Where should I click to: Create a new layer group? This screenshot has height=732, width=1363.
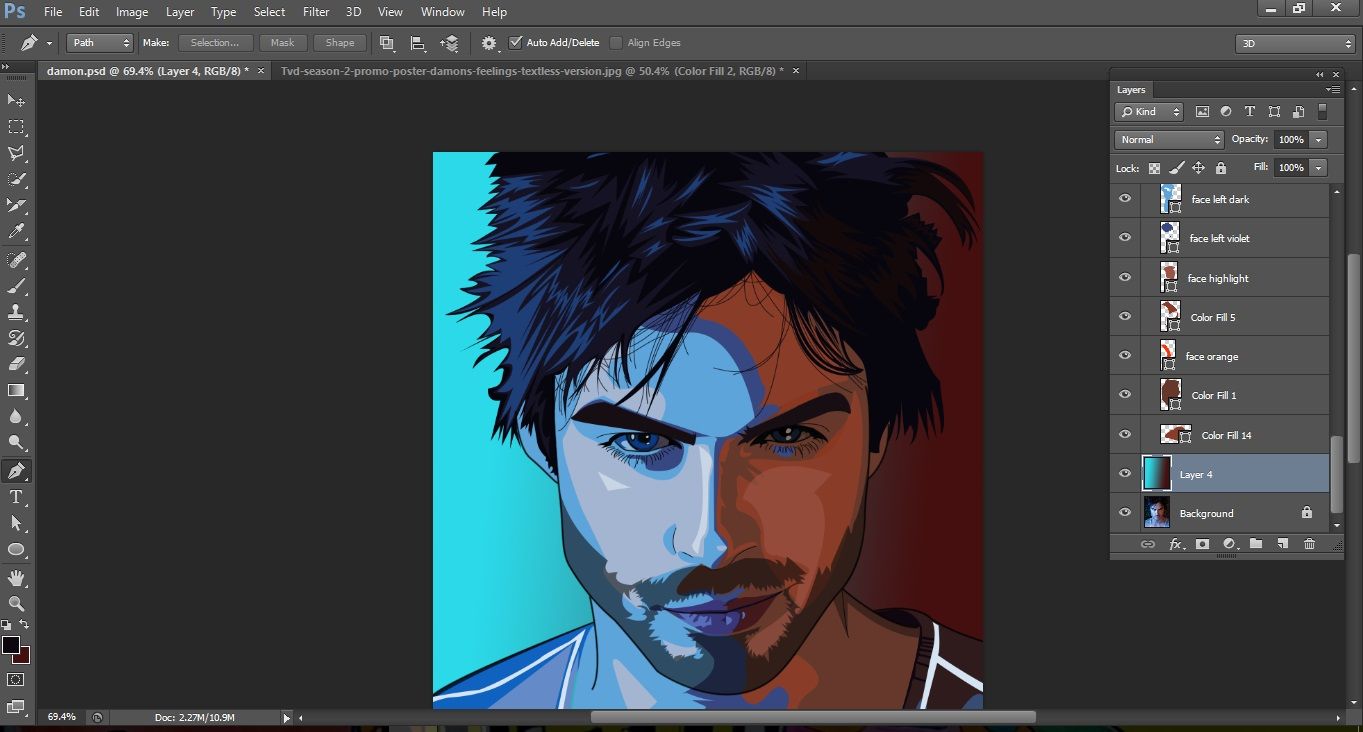[x=1256, y=544]
